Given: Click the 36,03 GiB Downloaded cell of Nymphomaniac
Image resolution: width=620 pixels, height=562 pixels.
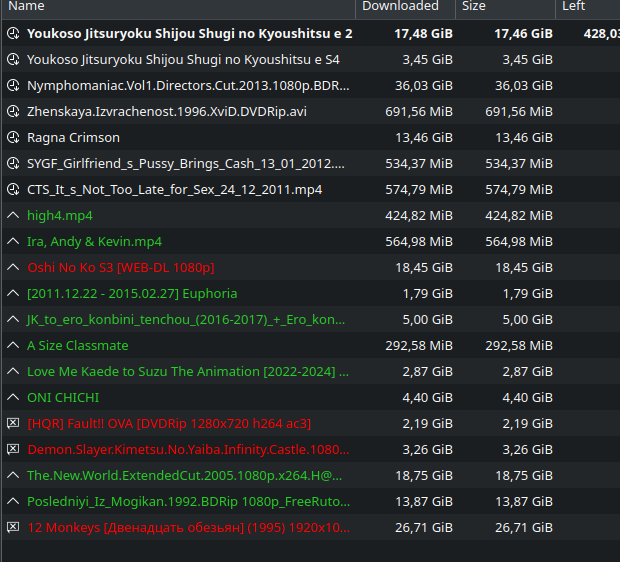Looking at the screenshot, I should (424, 86).
